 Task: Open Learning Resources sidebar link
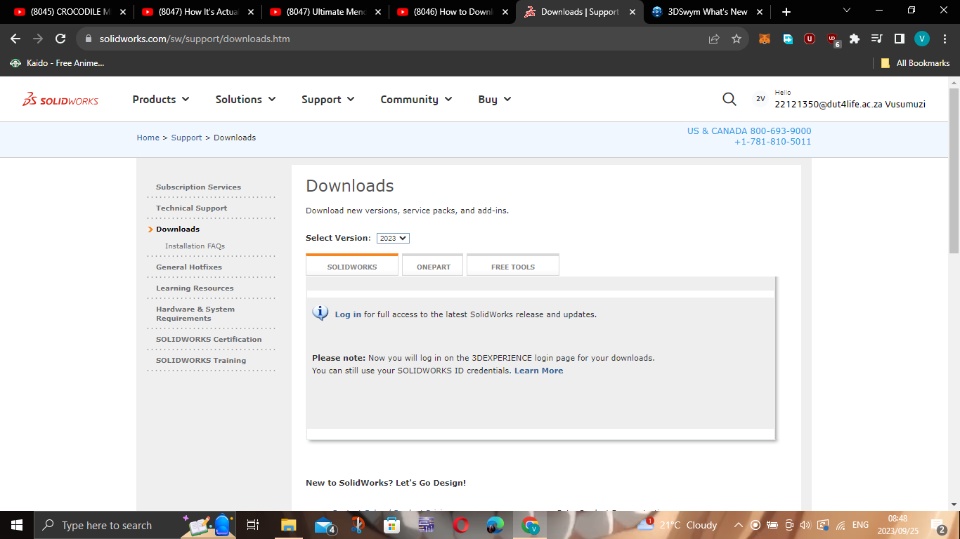coord(195,288)
